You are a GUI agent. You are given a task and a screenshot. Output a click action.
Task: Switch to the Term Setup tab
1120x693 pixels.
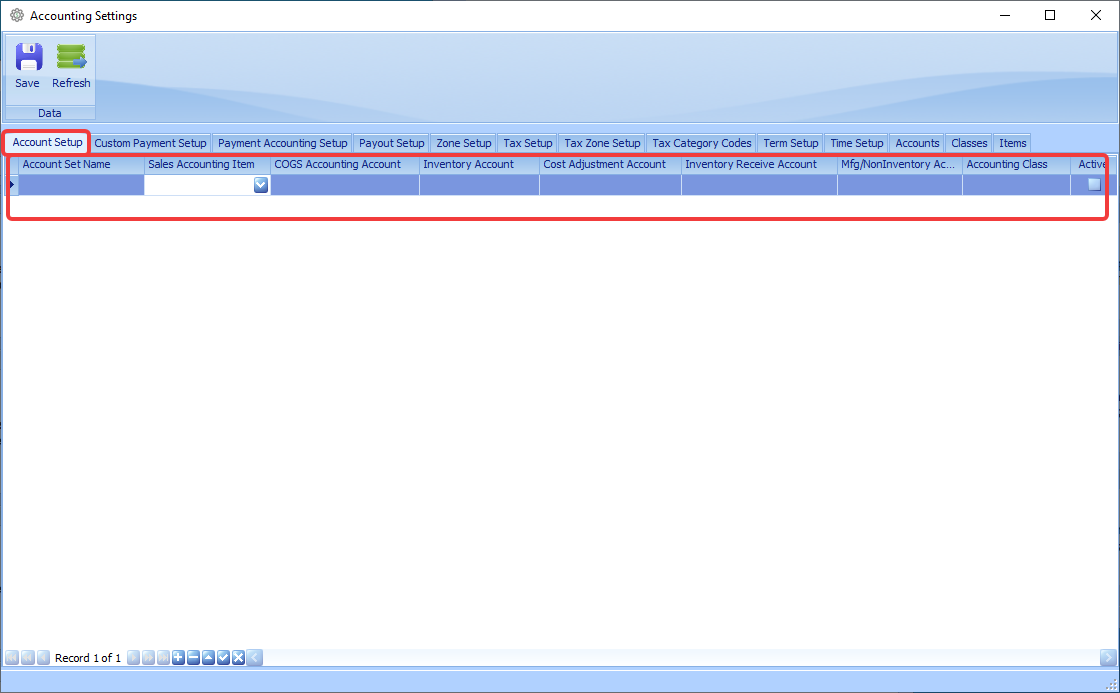tap(791, 143)
